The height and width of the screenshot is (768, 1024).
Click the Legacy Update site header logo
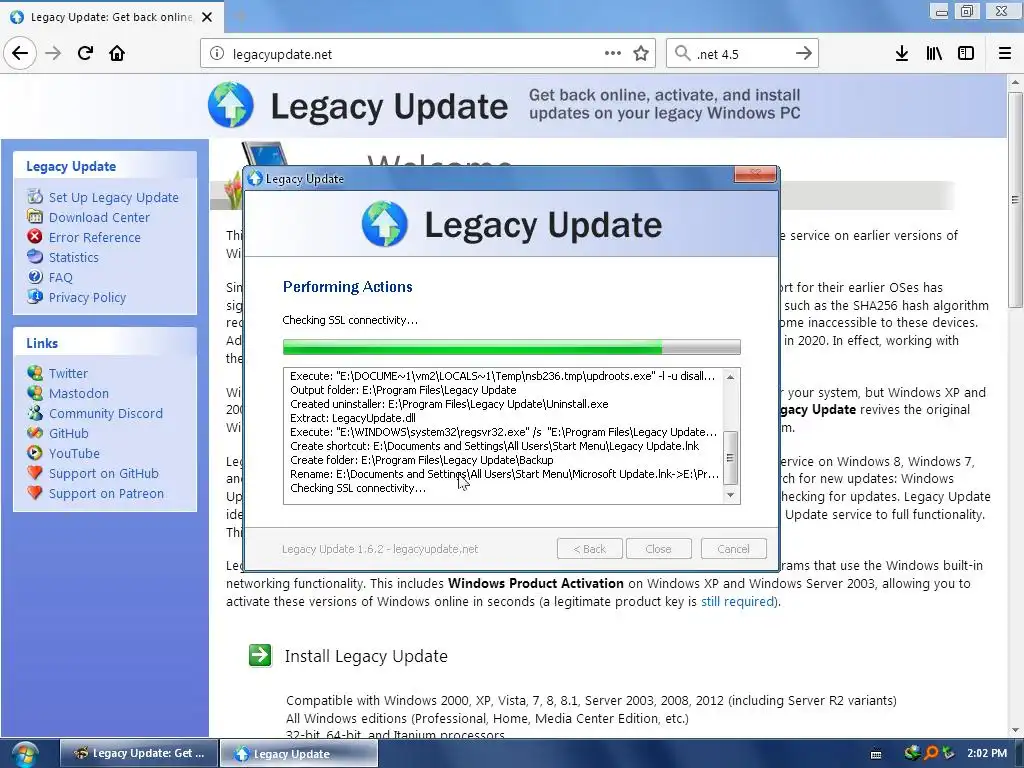358,105
